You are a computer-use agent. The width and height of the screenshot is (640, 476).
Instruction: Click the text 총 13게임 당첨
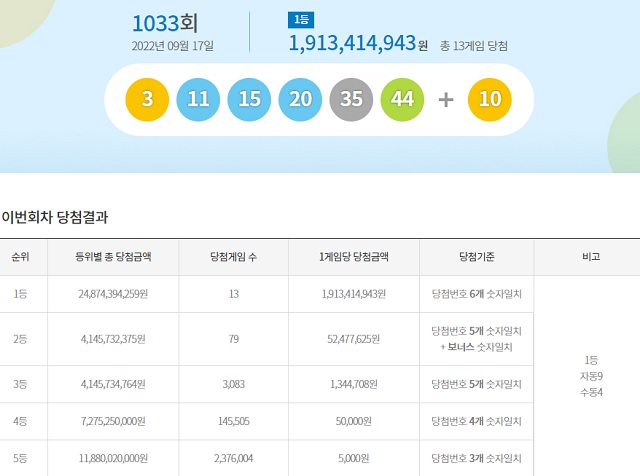tap(473, 46)
